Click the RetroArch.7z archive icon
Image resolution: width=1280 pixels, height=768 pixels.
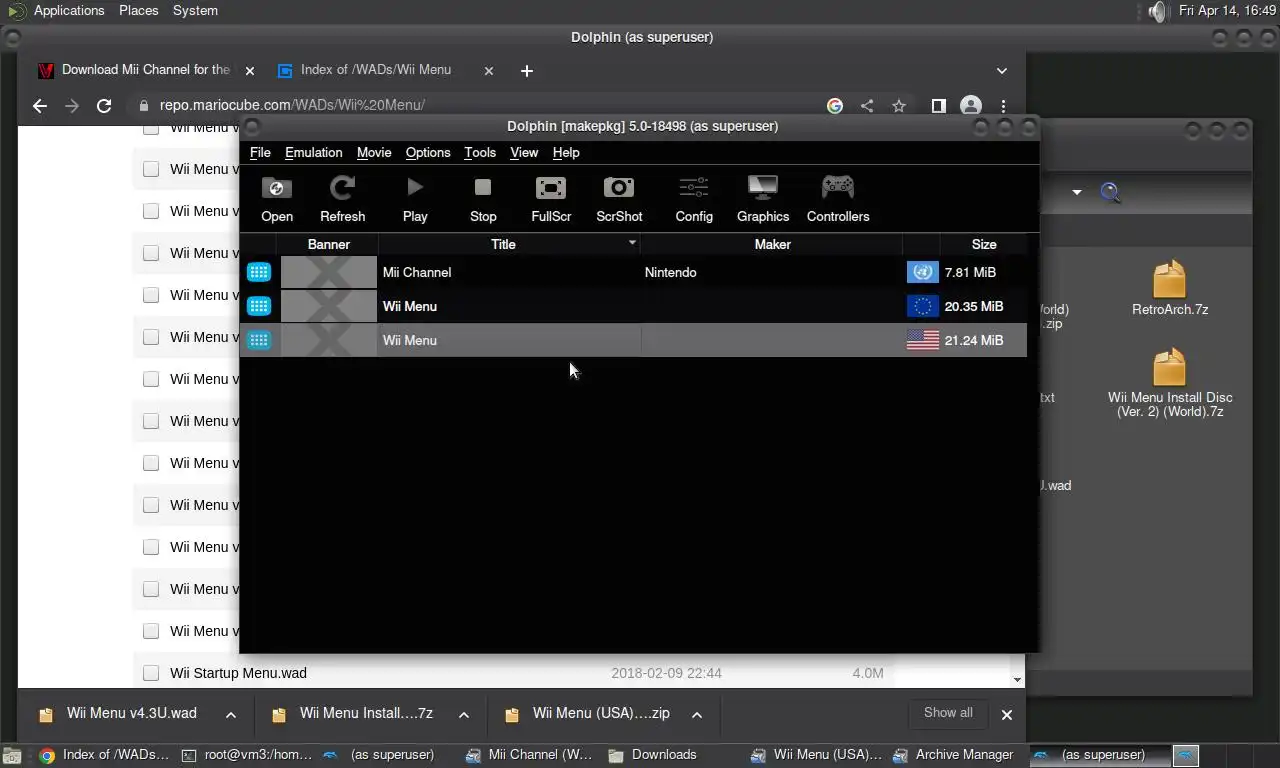coord(1169,280)
